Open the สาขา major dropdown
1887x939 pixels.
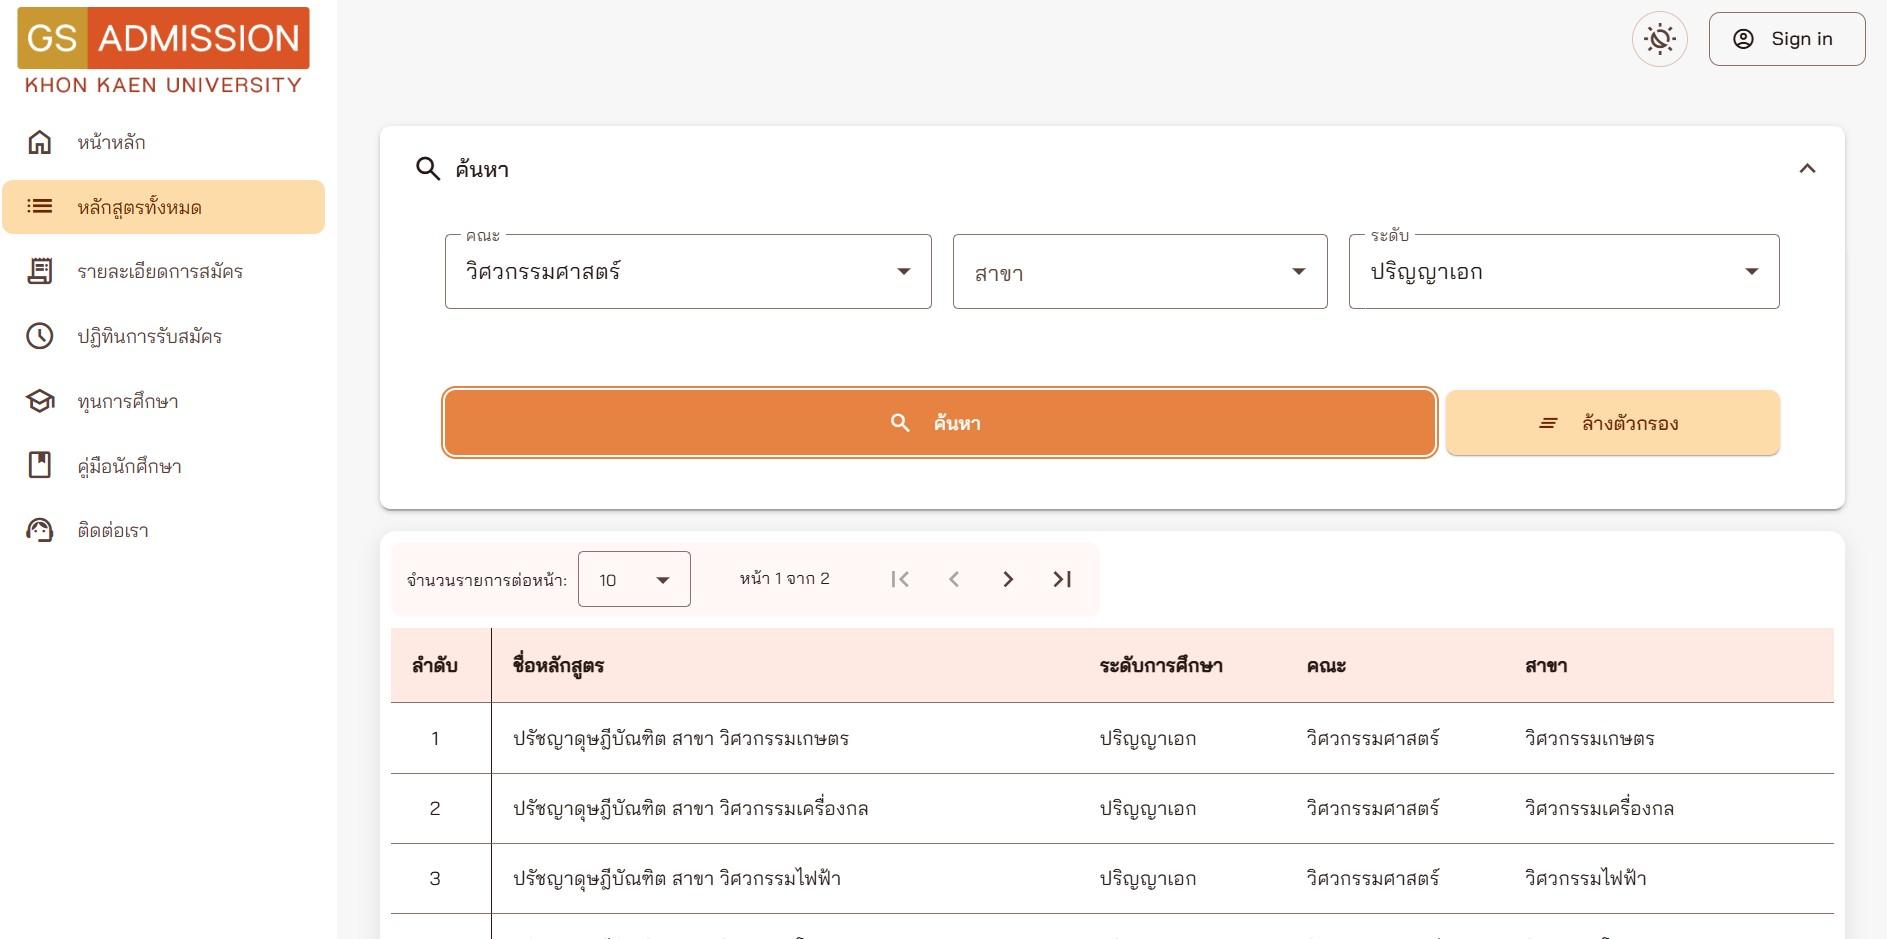[1140, 272]
